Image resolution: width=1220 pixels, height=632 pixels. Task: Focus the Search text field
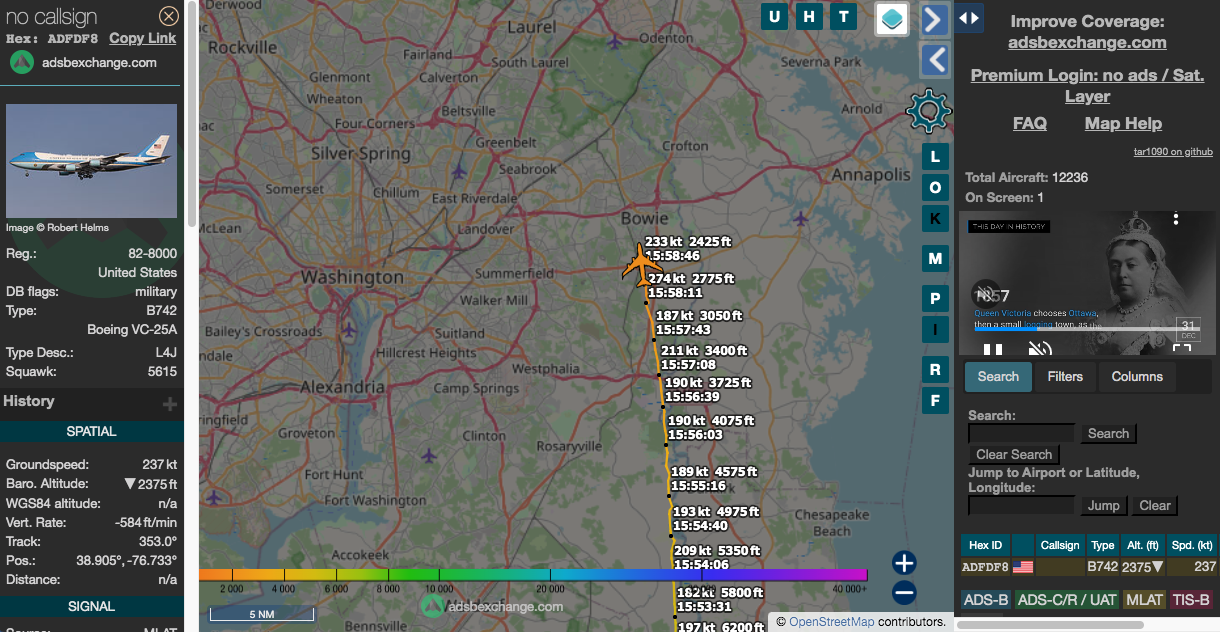click(1021, 434)
